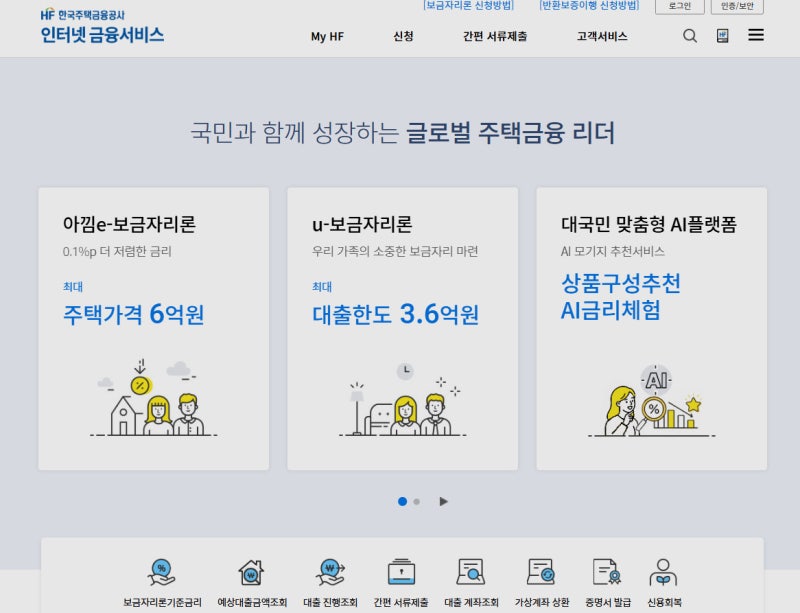Click the 주택가격 6억원 text

coord(134,314)
